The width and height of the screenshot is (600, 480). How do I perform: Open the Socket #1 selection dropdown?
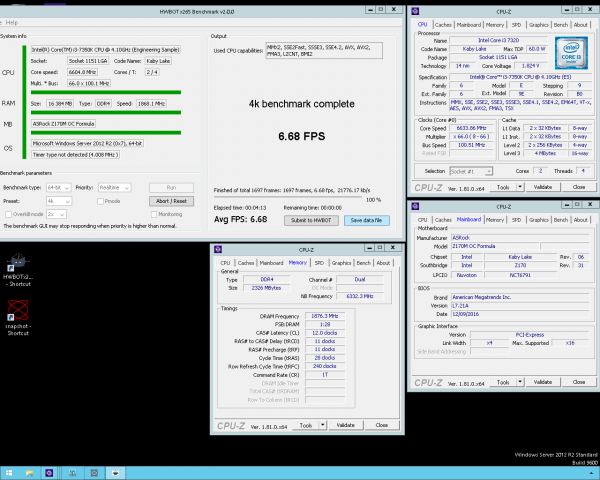[471, 171]
